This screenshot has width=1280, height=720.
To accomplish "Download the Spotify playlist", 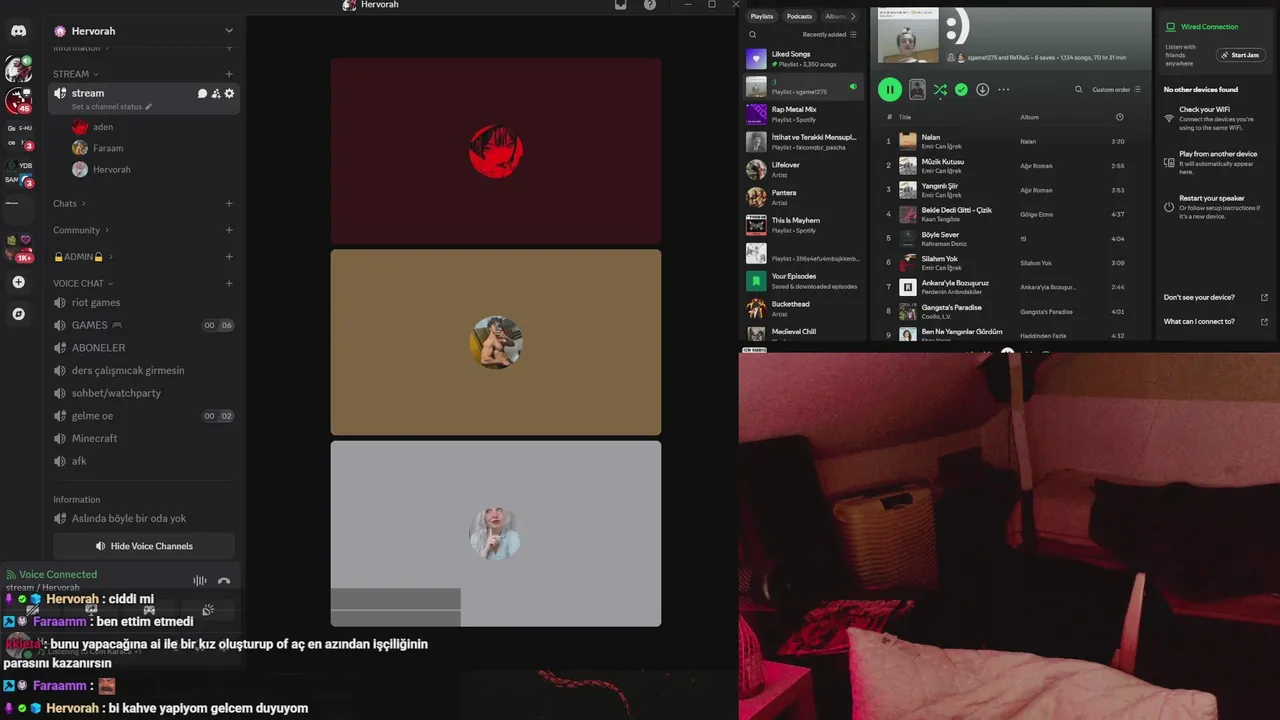I will (x=982, y=90).
